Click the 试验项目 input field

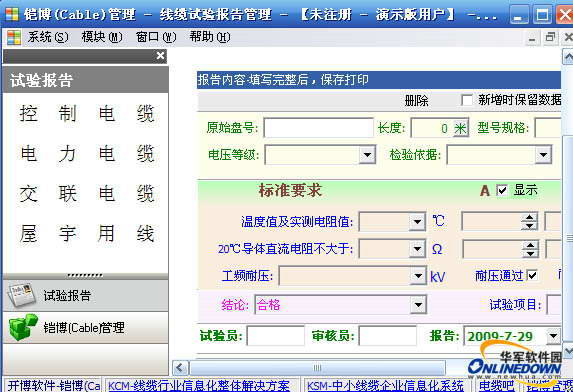click(x=554, y=305)
